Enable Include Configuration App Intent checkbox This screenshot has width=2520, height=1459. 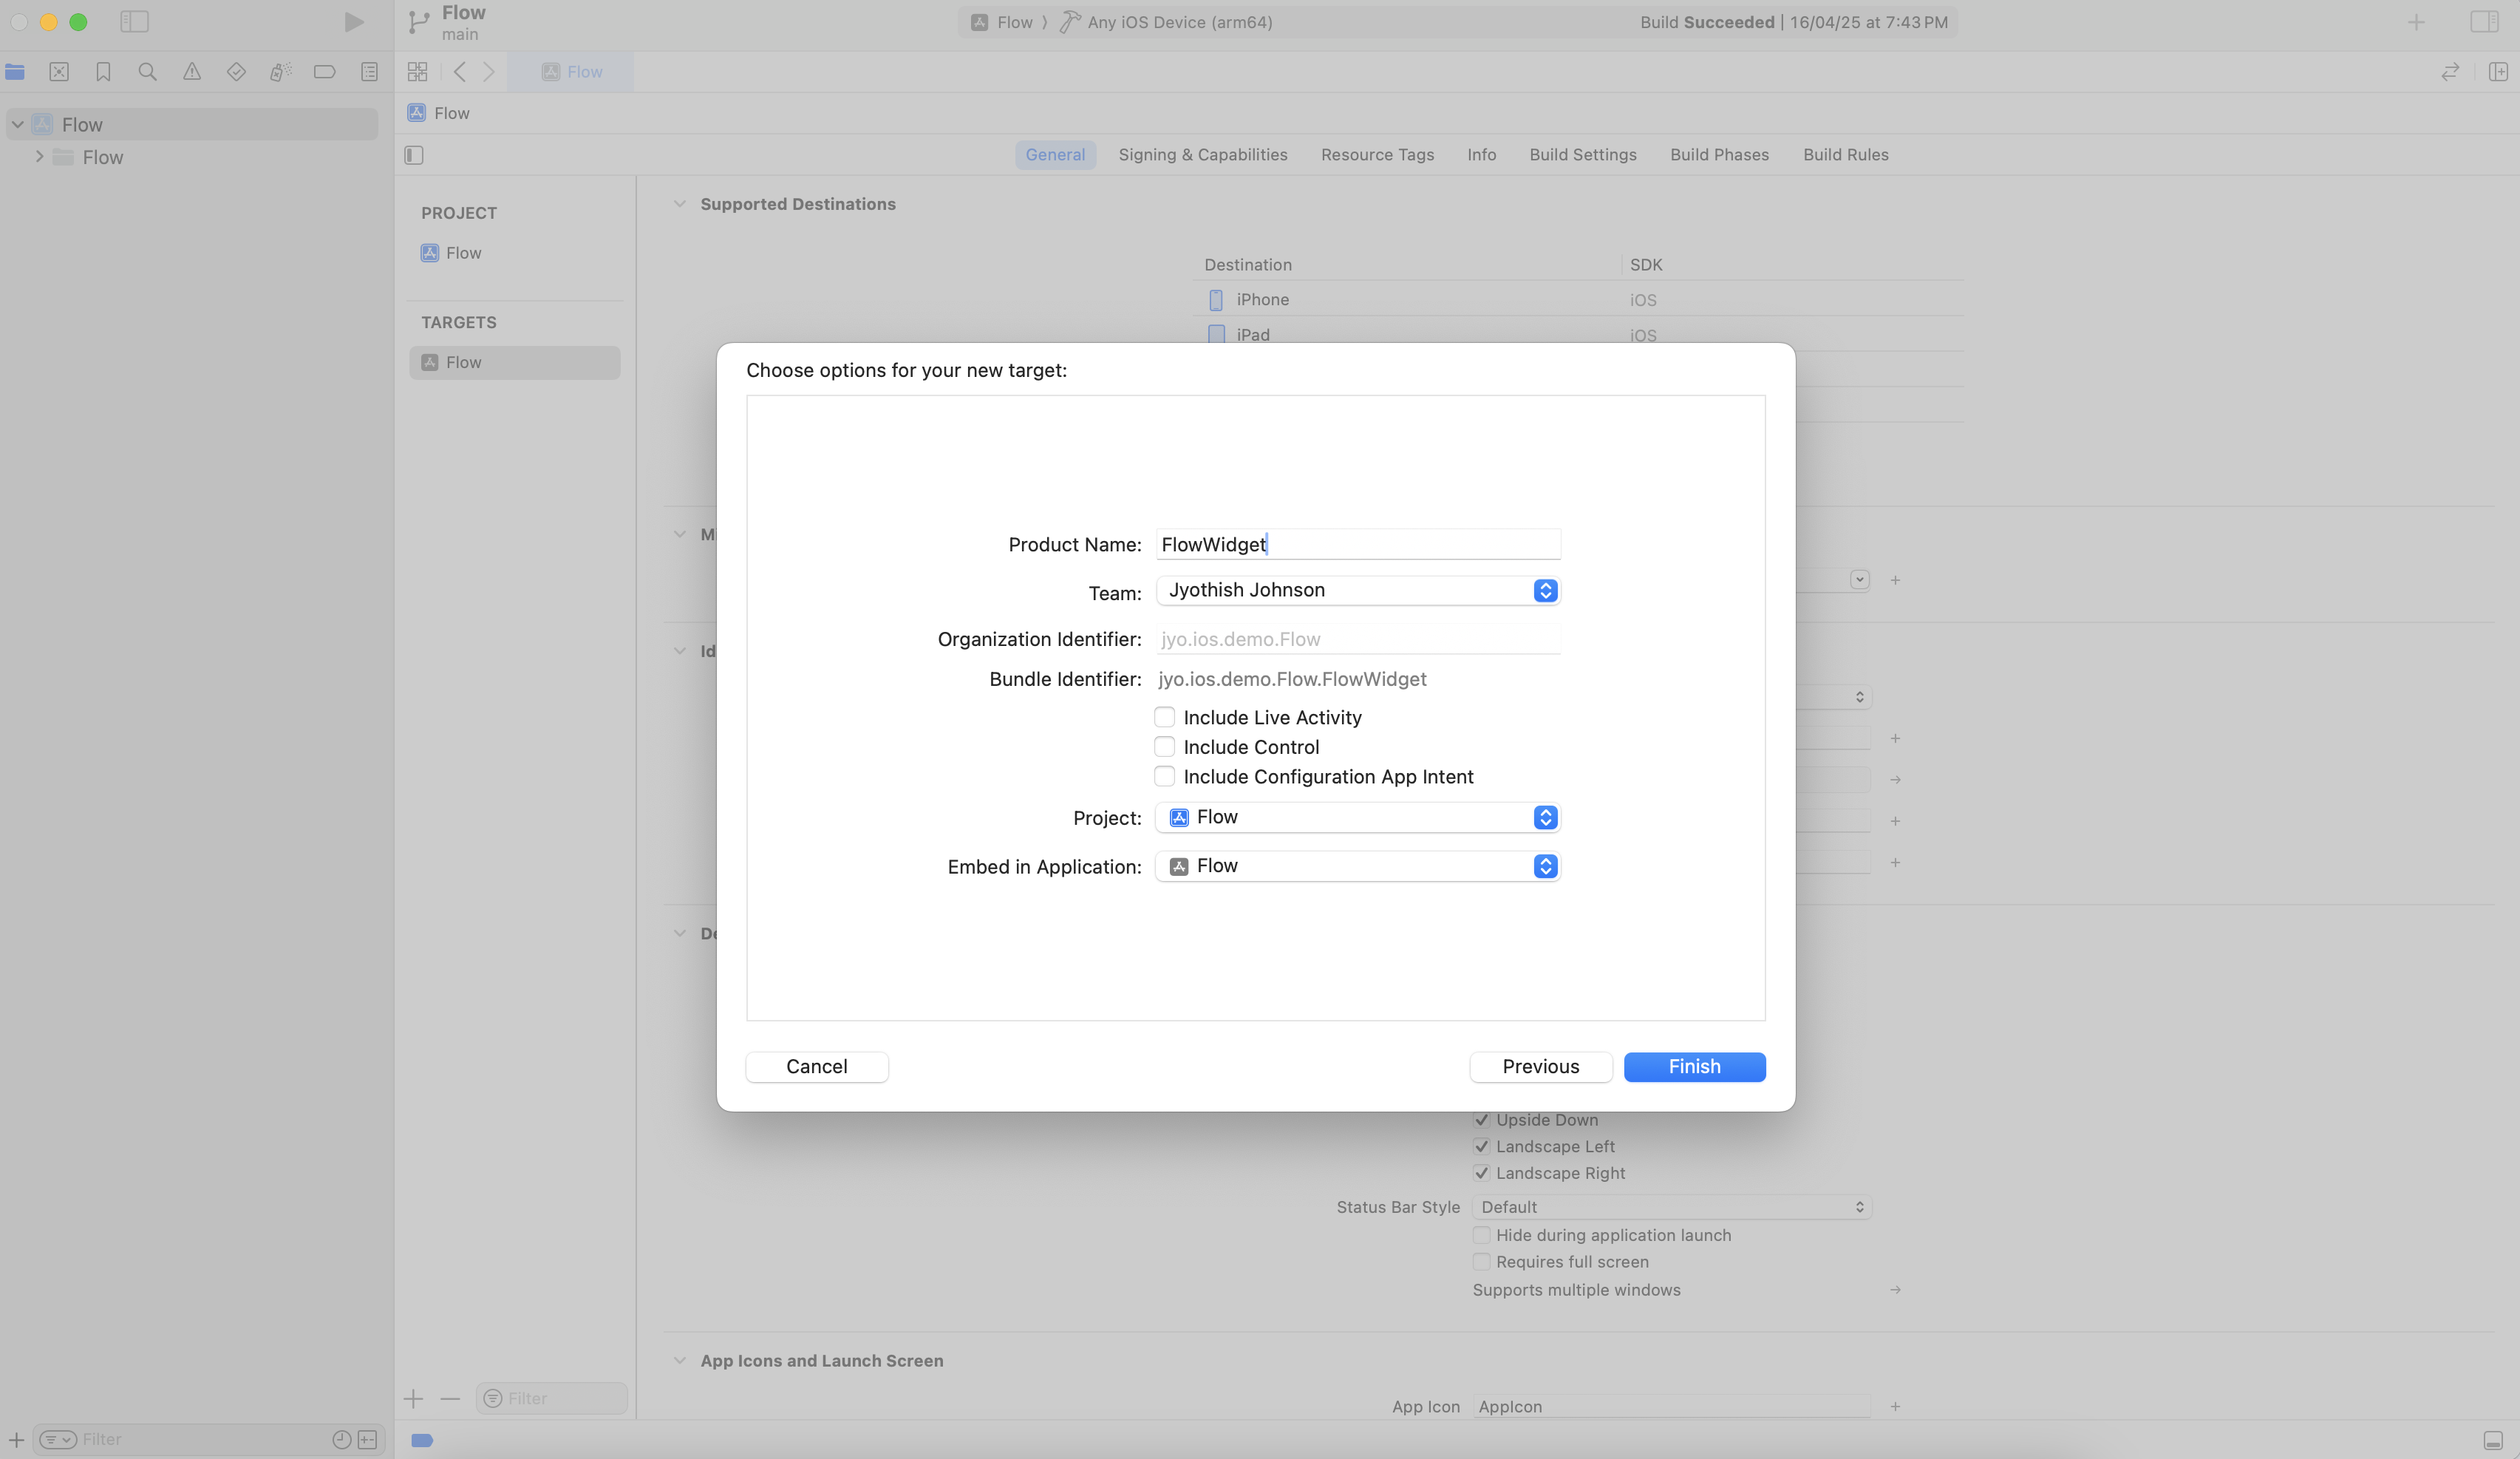(1164, 777)
